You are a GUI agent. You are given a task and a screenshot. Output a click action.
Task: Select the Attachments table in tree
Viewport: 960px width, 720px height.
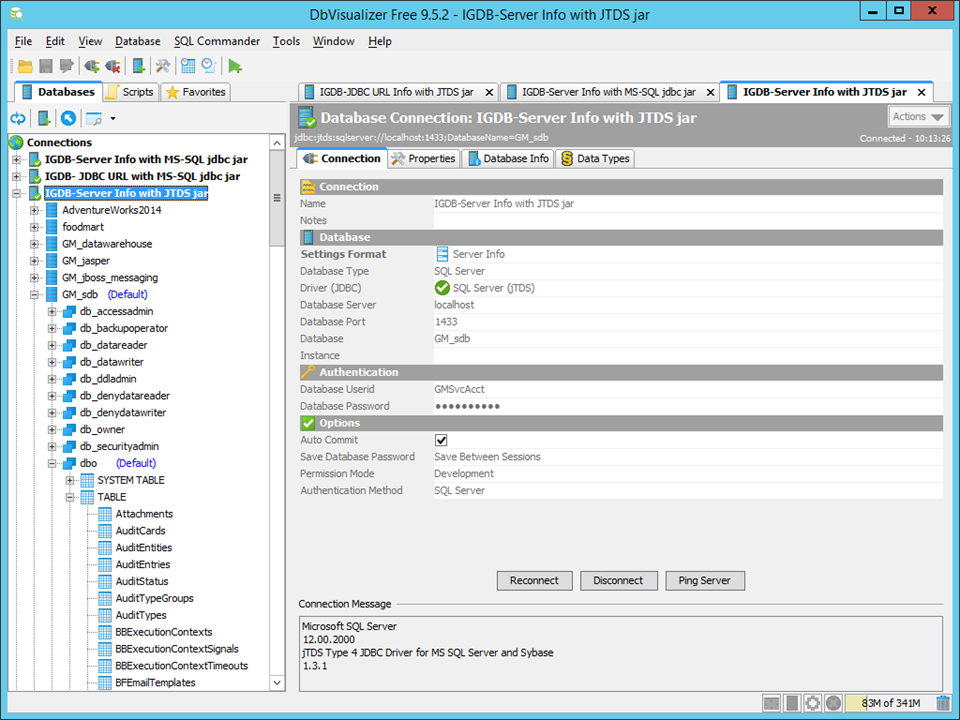click(x=144, y=514)
